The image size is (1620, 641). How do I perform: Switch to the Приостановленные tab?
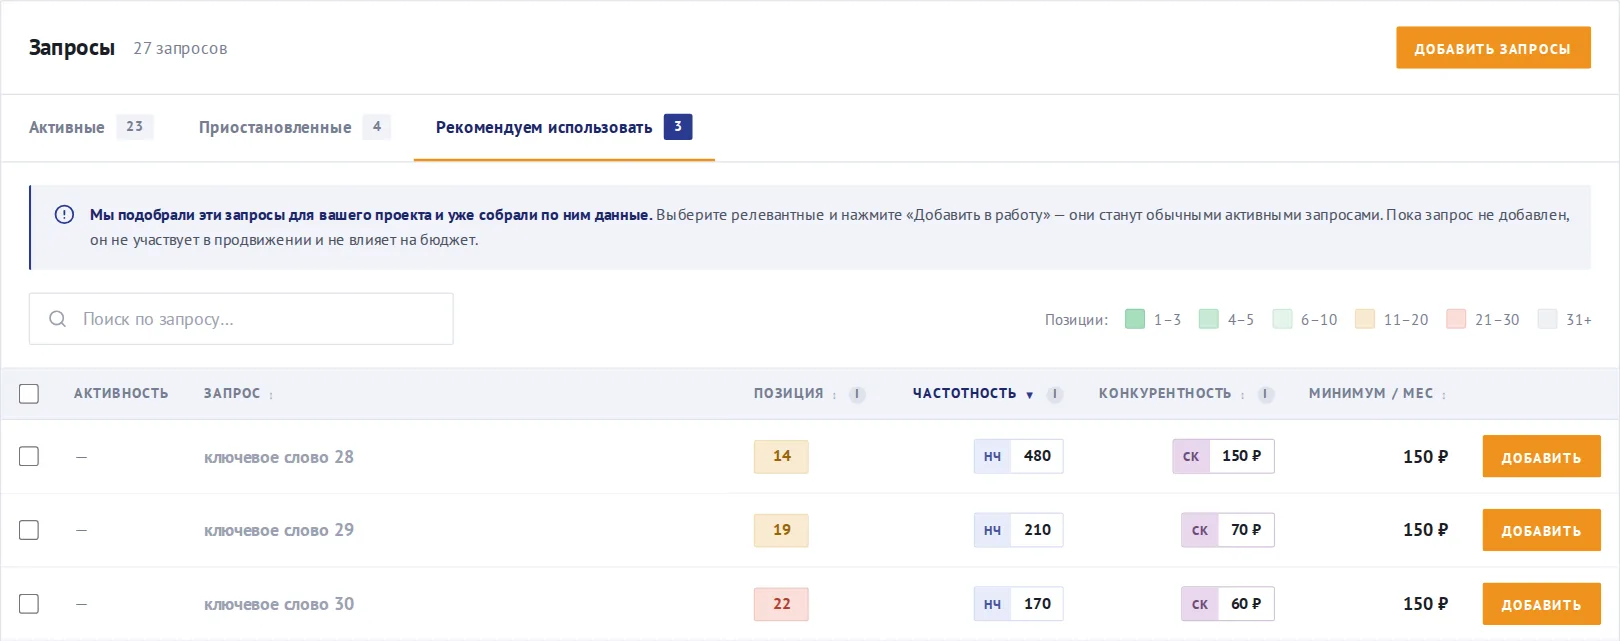294,127
